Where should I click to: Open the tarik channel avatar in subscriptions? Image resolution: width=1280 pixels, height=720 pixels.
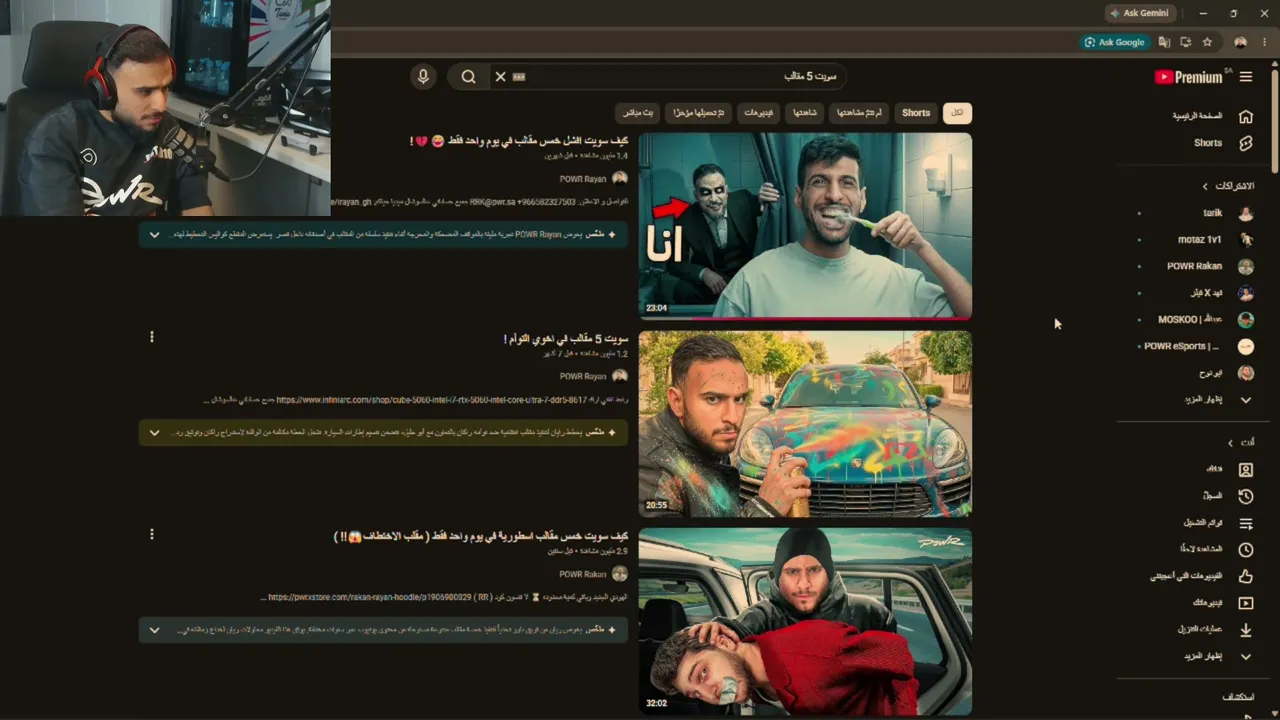pyautogui.click(x=1246, y=213)
